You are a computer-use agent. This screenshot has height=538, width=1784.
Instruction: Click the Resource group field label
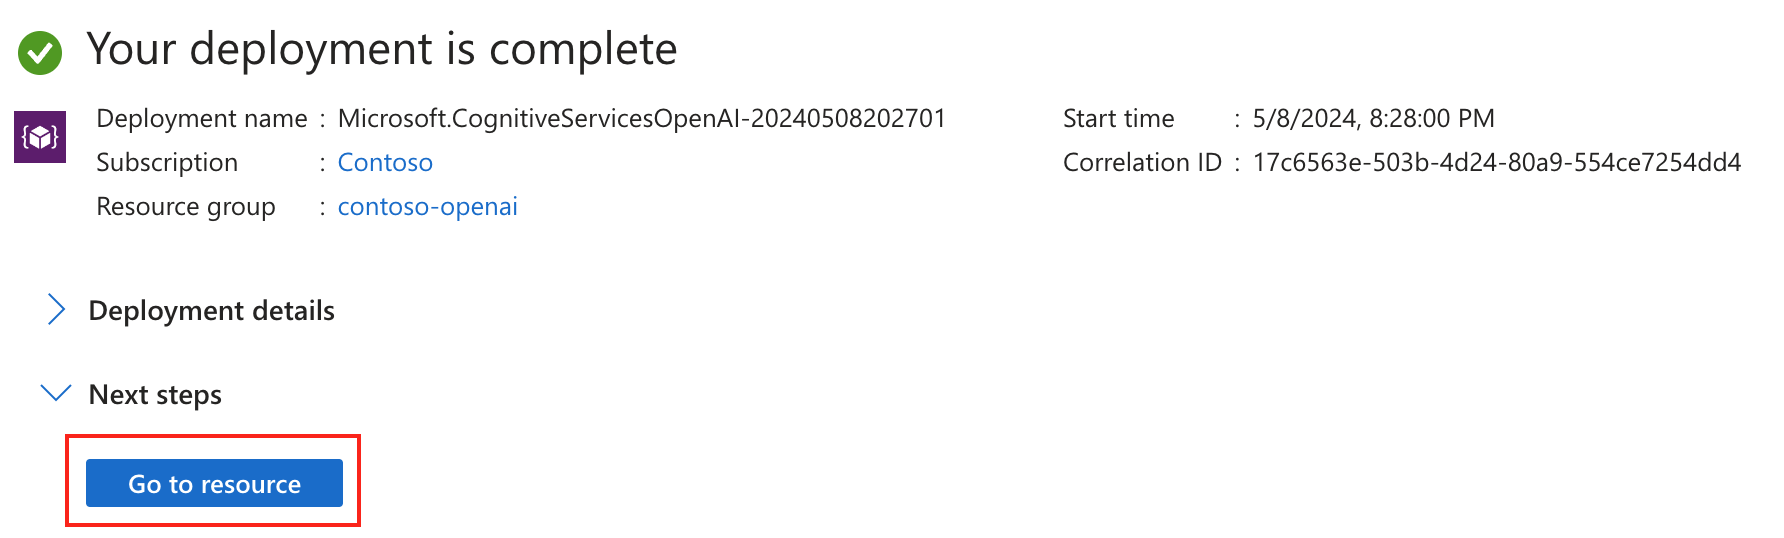(x=185, y=207)
